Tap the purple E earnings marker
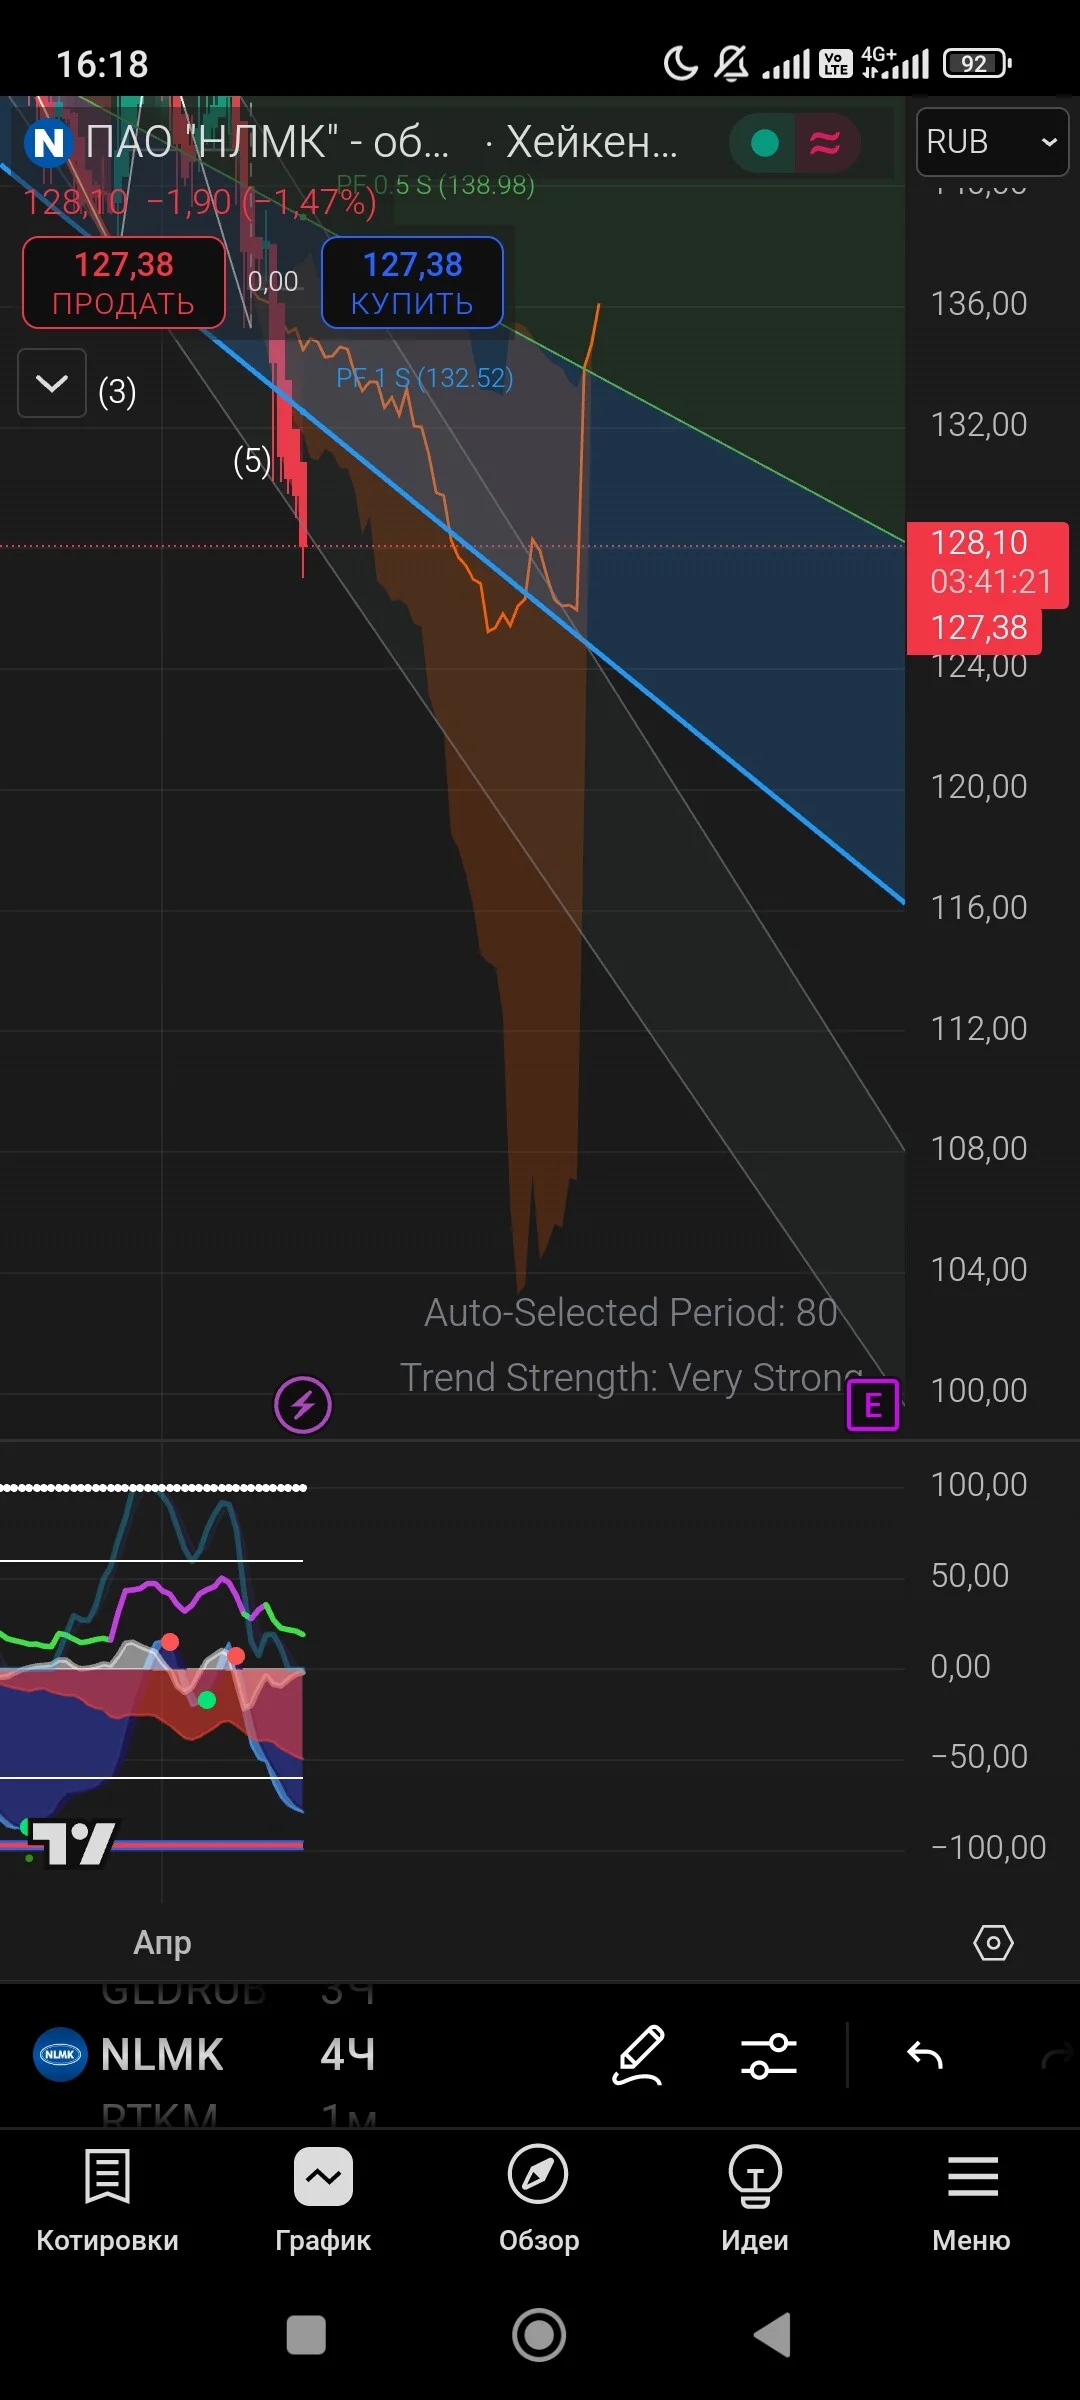This screenshot has height=2400, width=1080. click(873, 1405)
